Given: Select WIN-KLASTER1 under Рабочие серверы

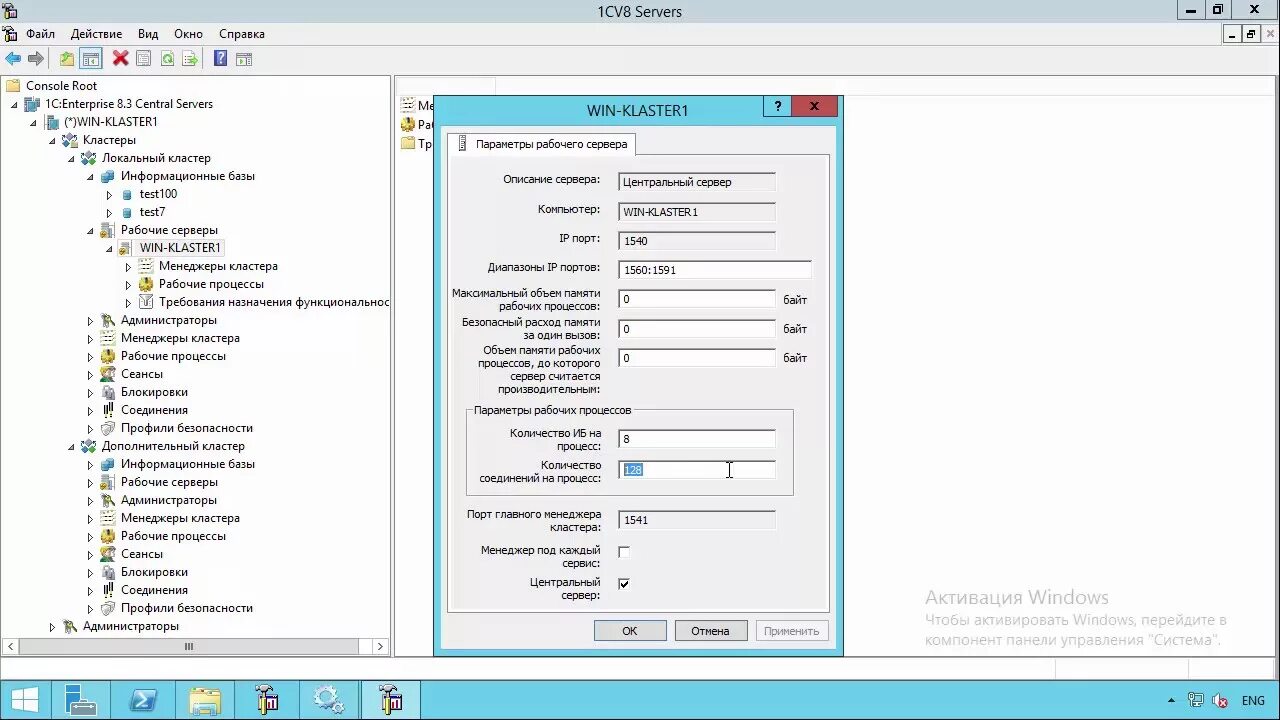Looking at the screenshot, I should (180, 248).
